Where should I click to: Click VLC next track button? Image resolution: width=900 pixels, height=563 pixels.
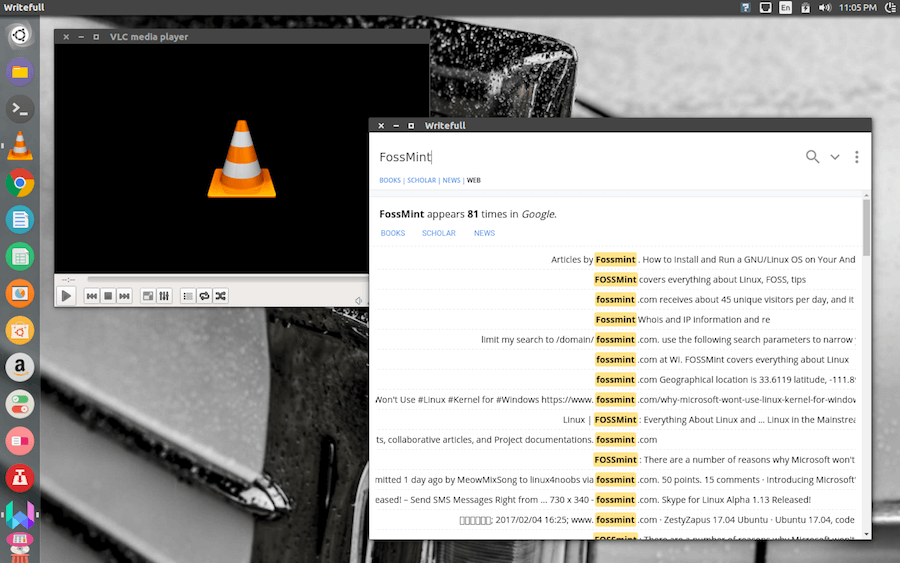[x=124, y=296]
